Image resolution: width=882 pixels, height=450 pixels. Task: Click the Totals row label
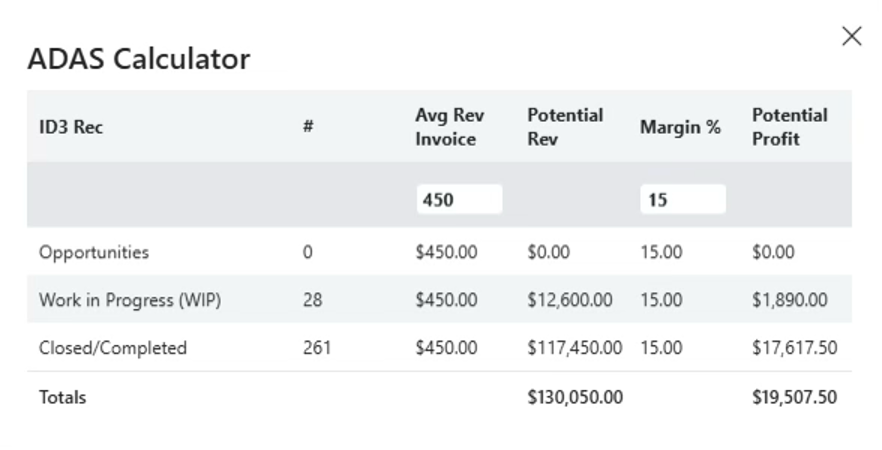pos(62,397)
